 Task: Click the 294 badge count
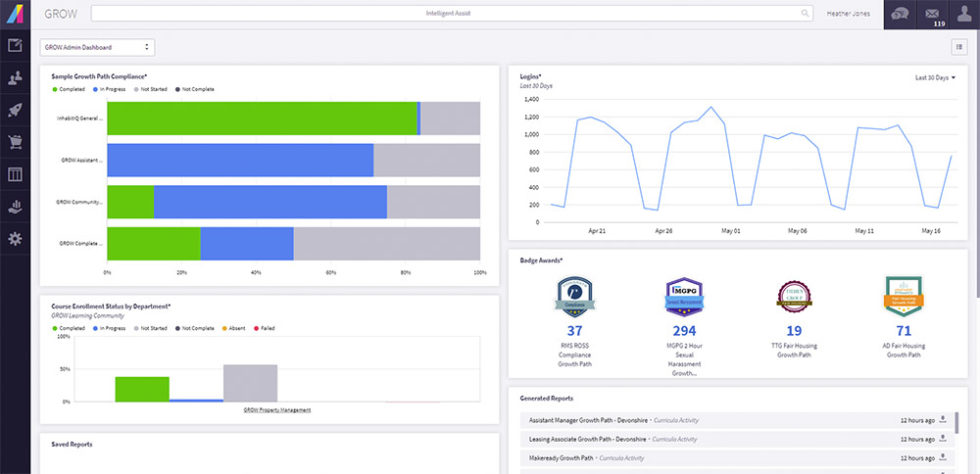click(684, 331)
